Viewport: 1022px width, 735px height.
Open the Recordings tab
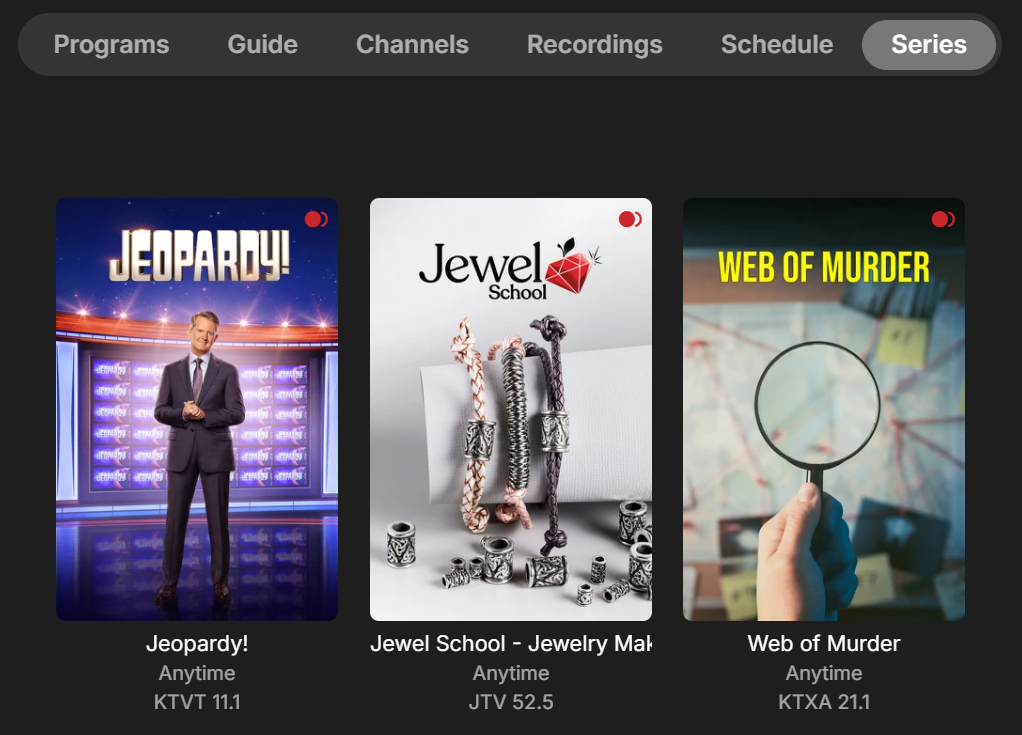tap(595, 44)
